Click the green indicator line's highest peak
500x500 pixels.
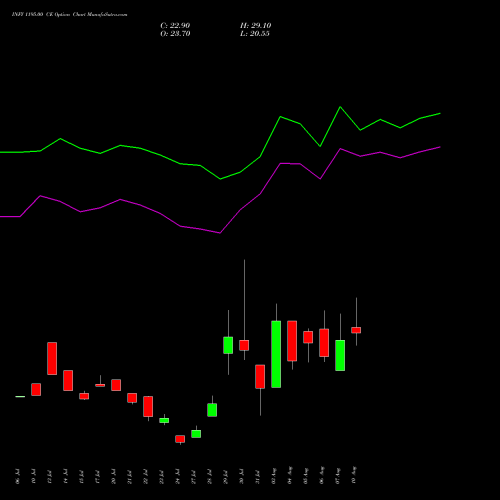coord(340,107)
